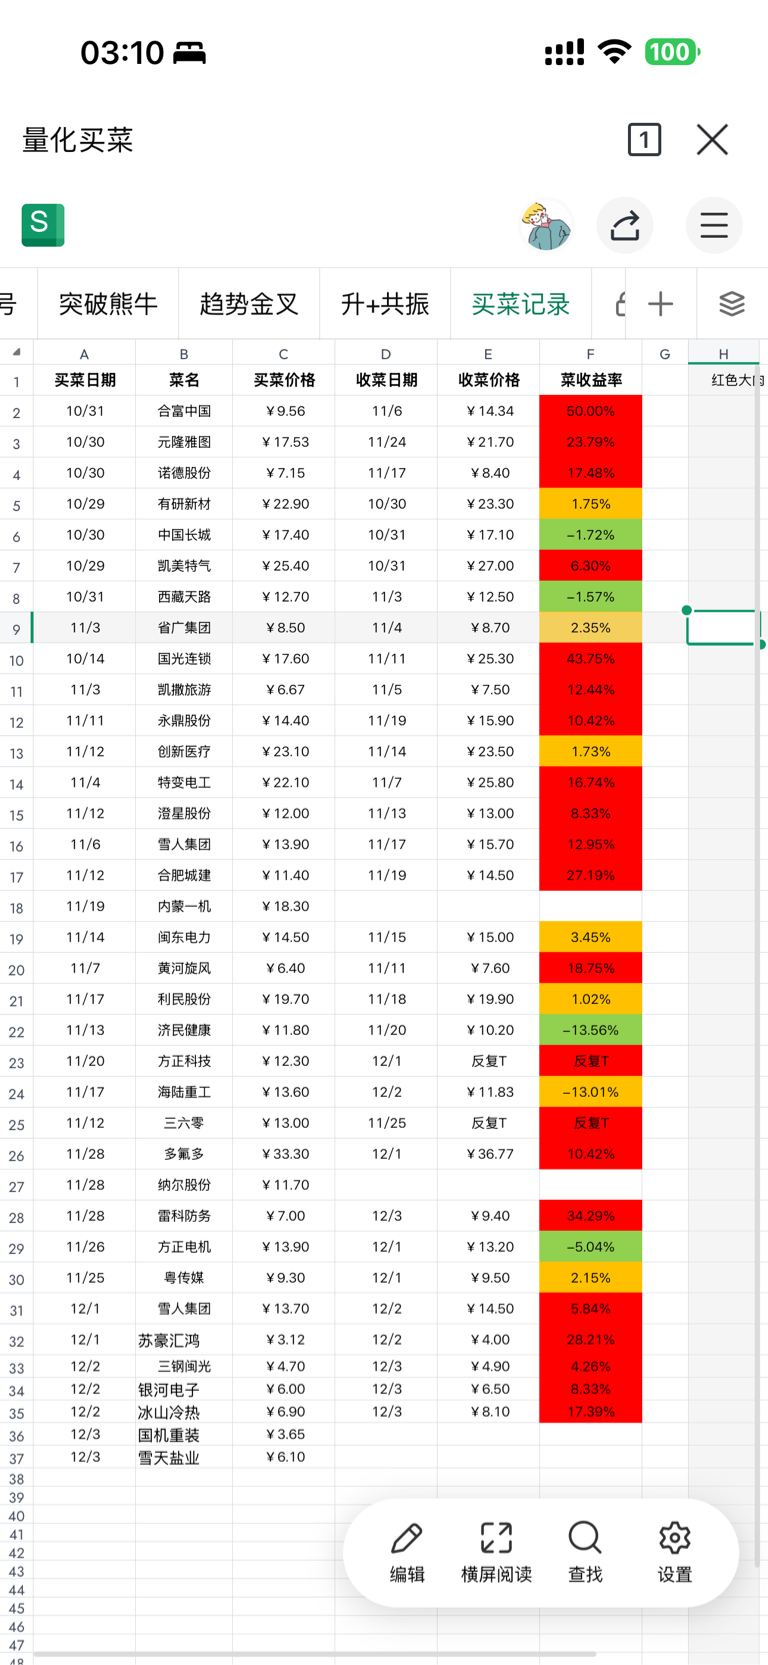Select column A header

[x=84, y=354]
